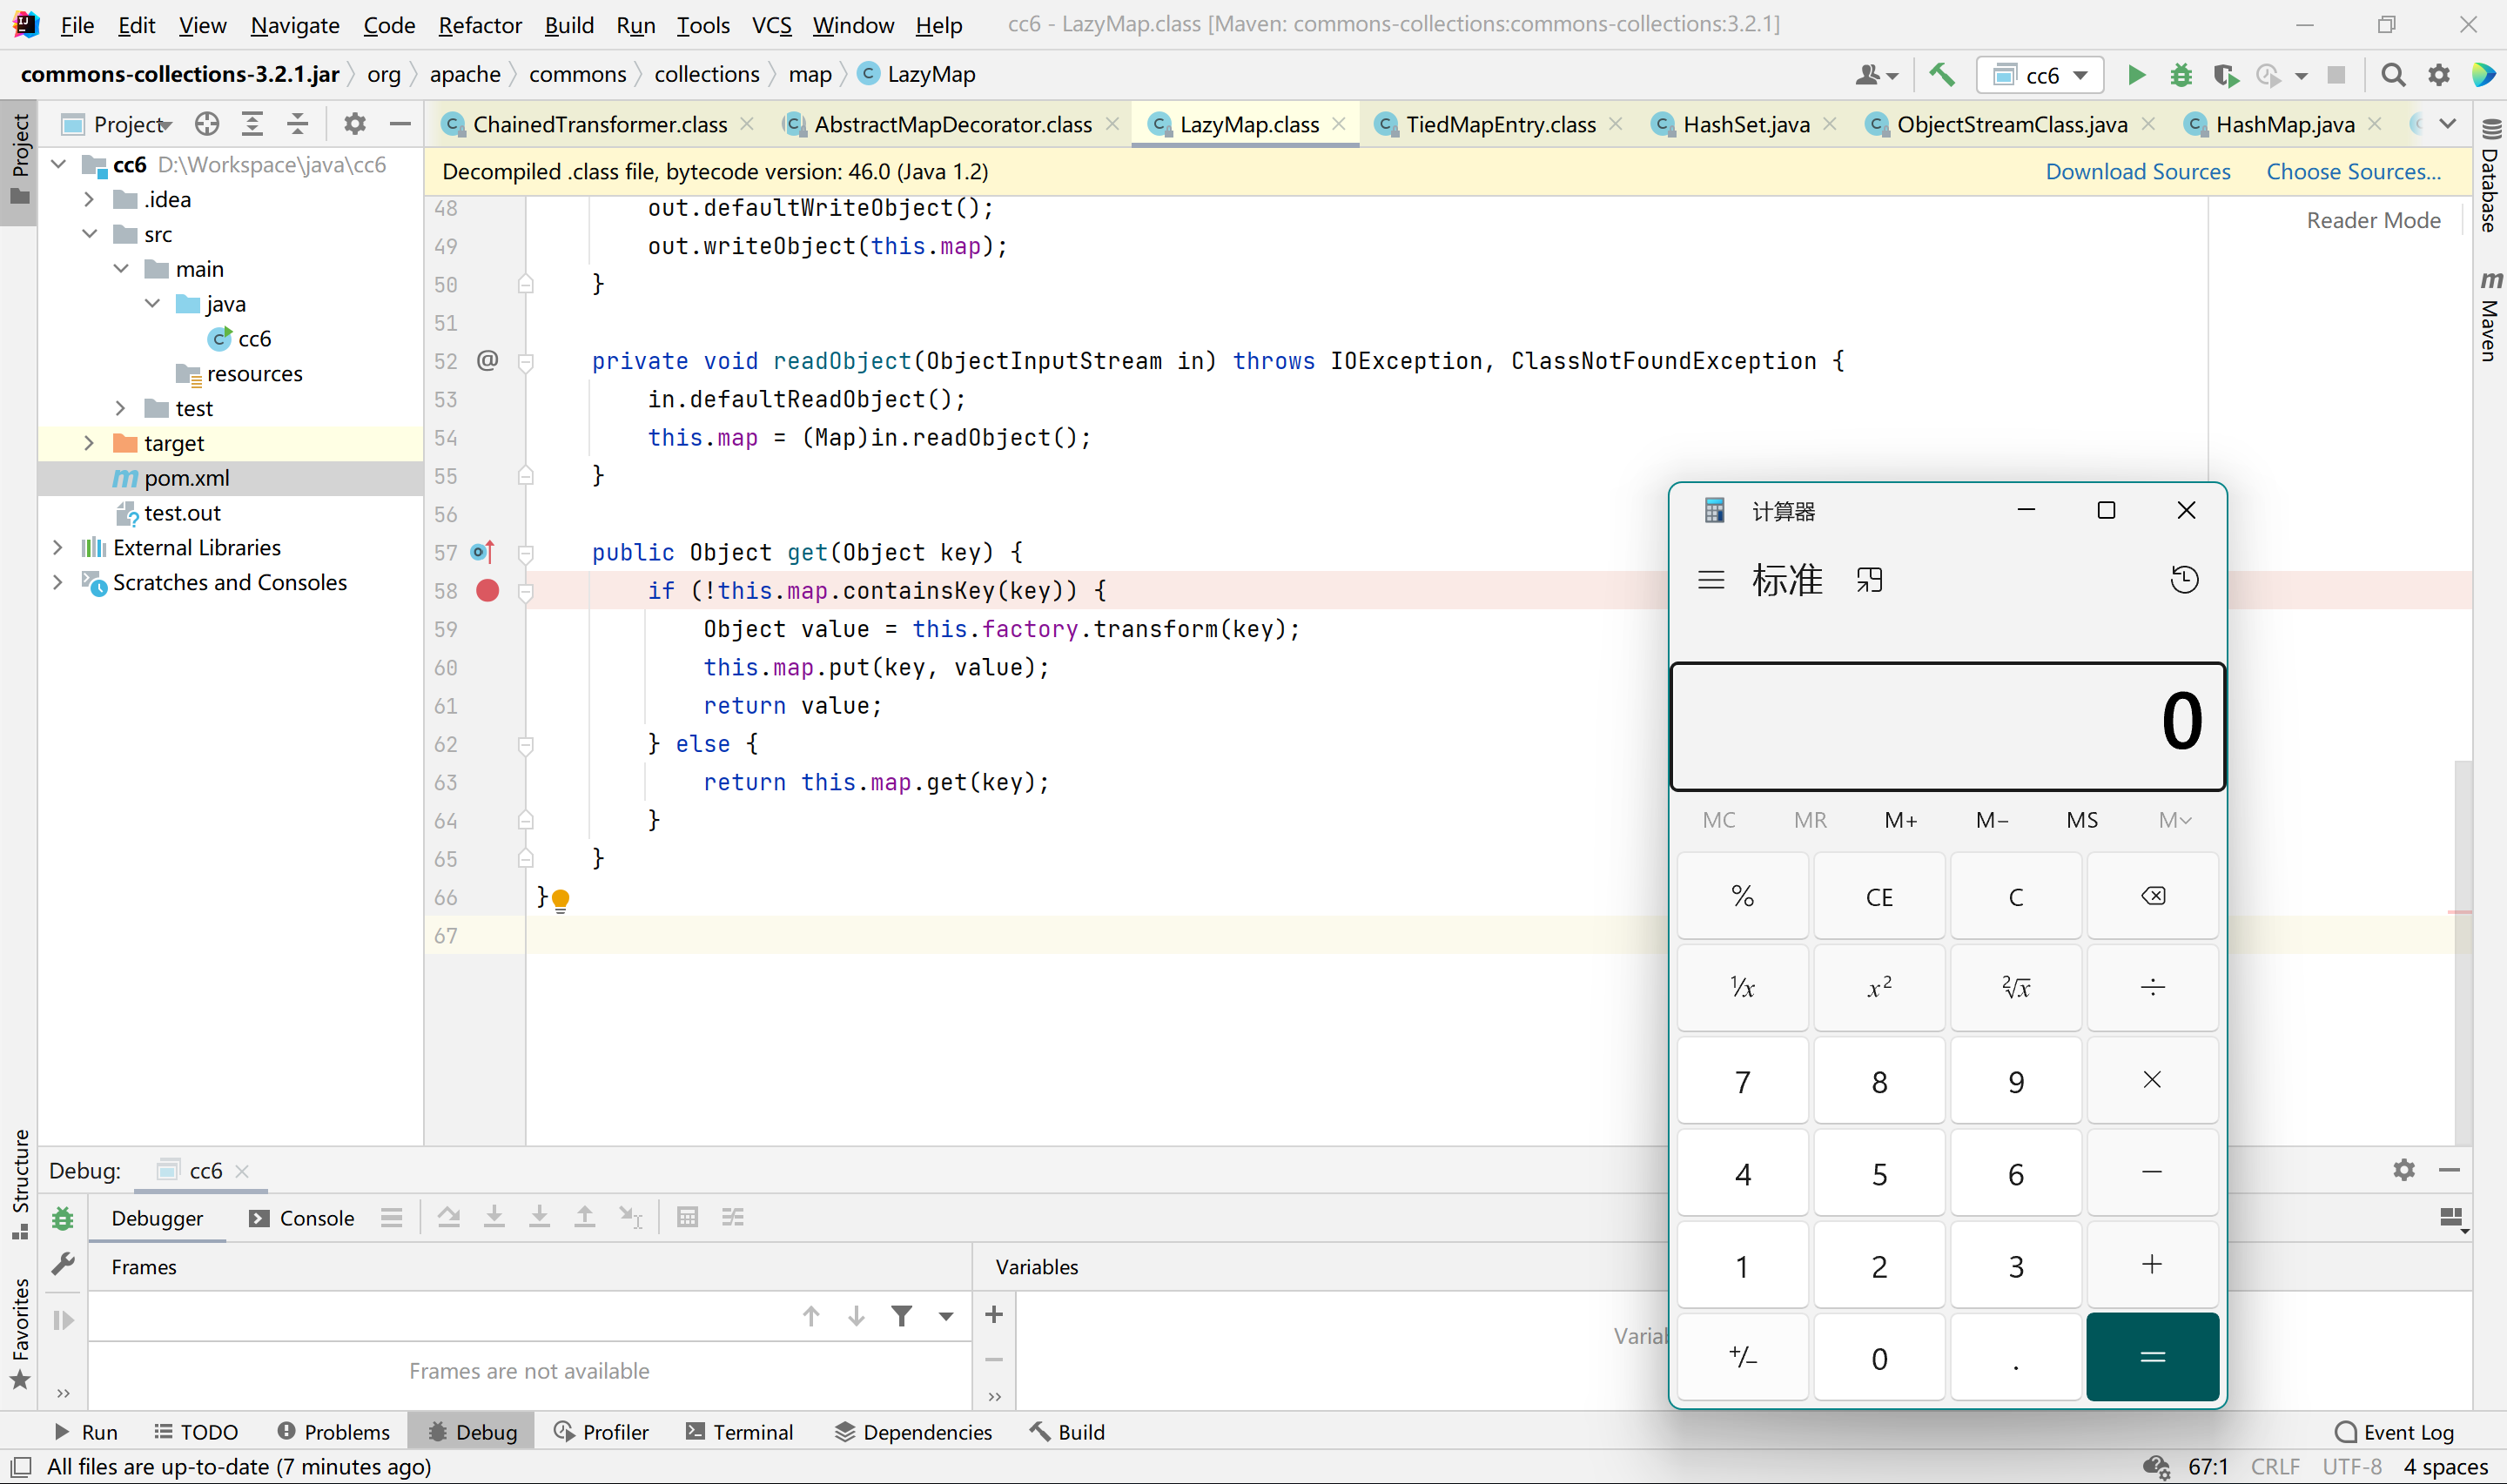
Task: Toggle Reader Mode in the editor
Action: point(2373,220)
